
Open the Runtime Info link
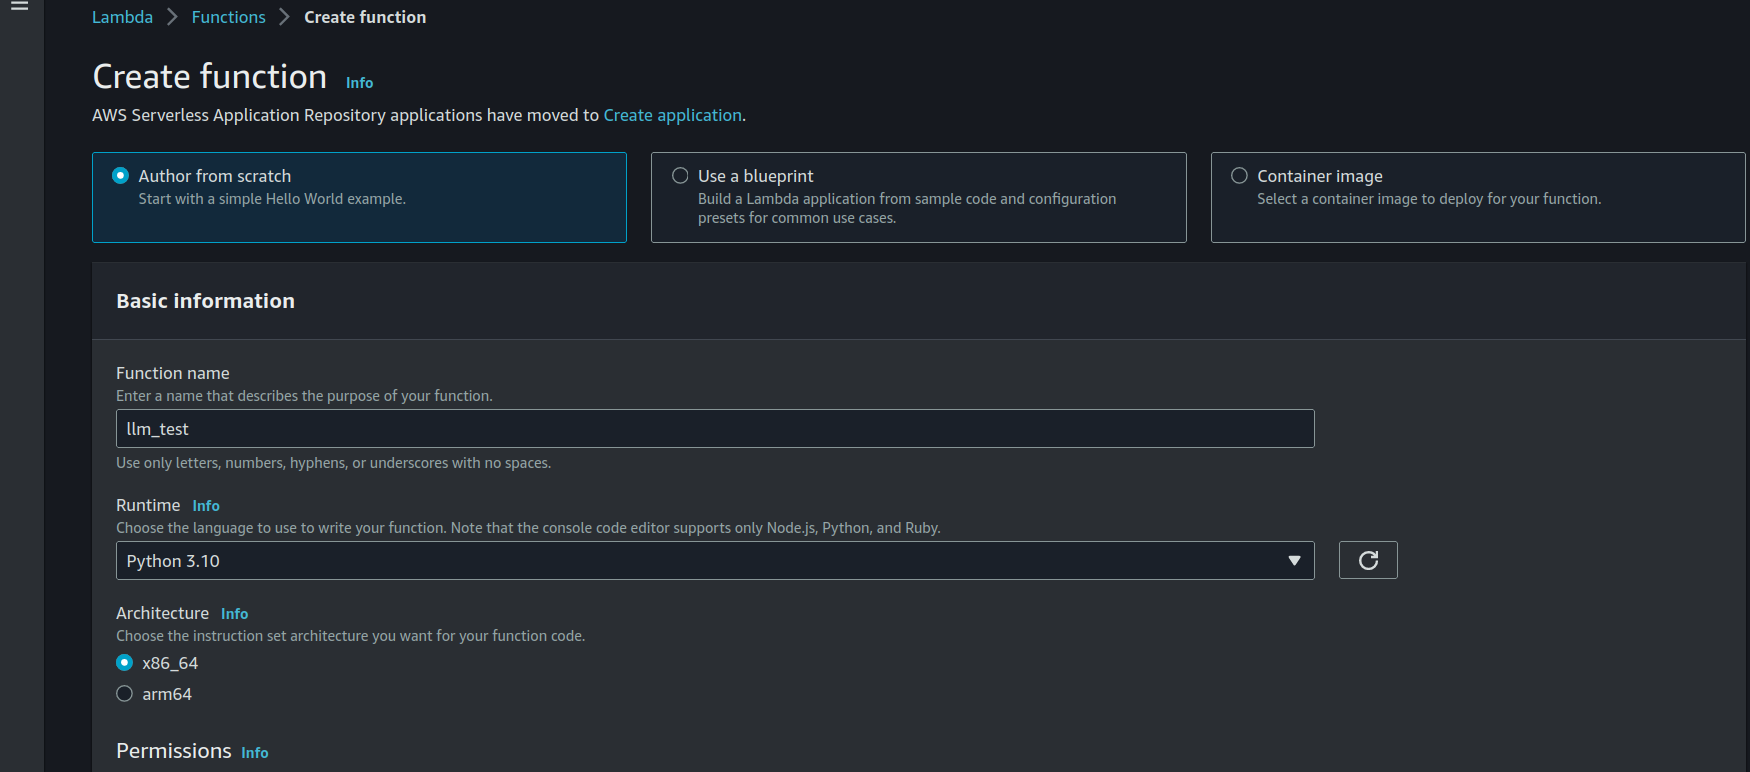click(x=206, y=506)
